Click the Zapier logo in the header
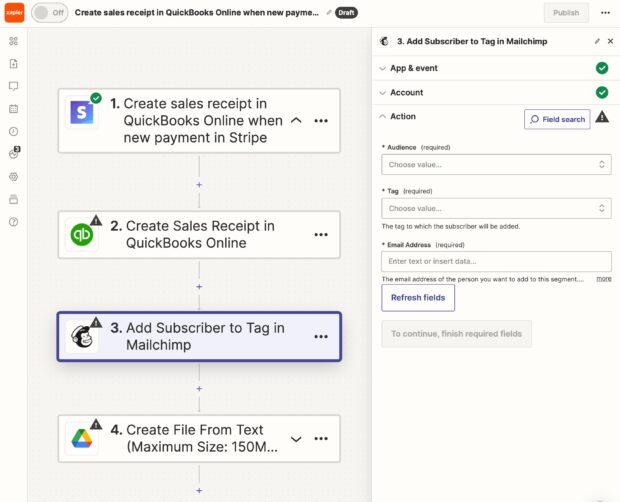This screenshot has width=620, height=502. pyautogui.click(x=14, y=13)
